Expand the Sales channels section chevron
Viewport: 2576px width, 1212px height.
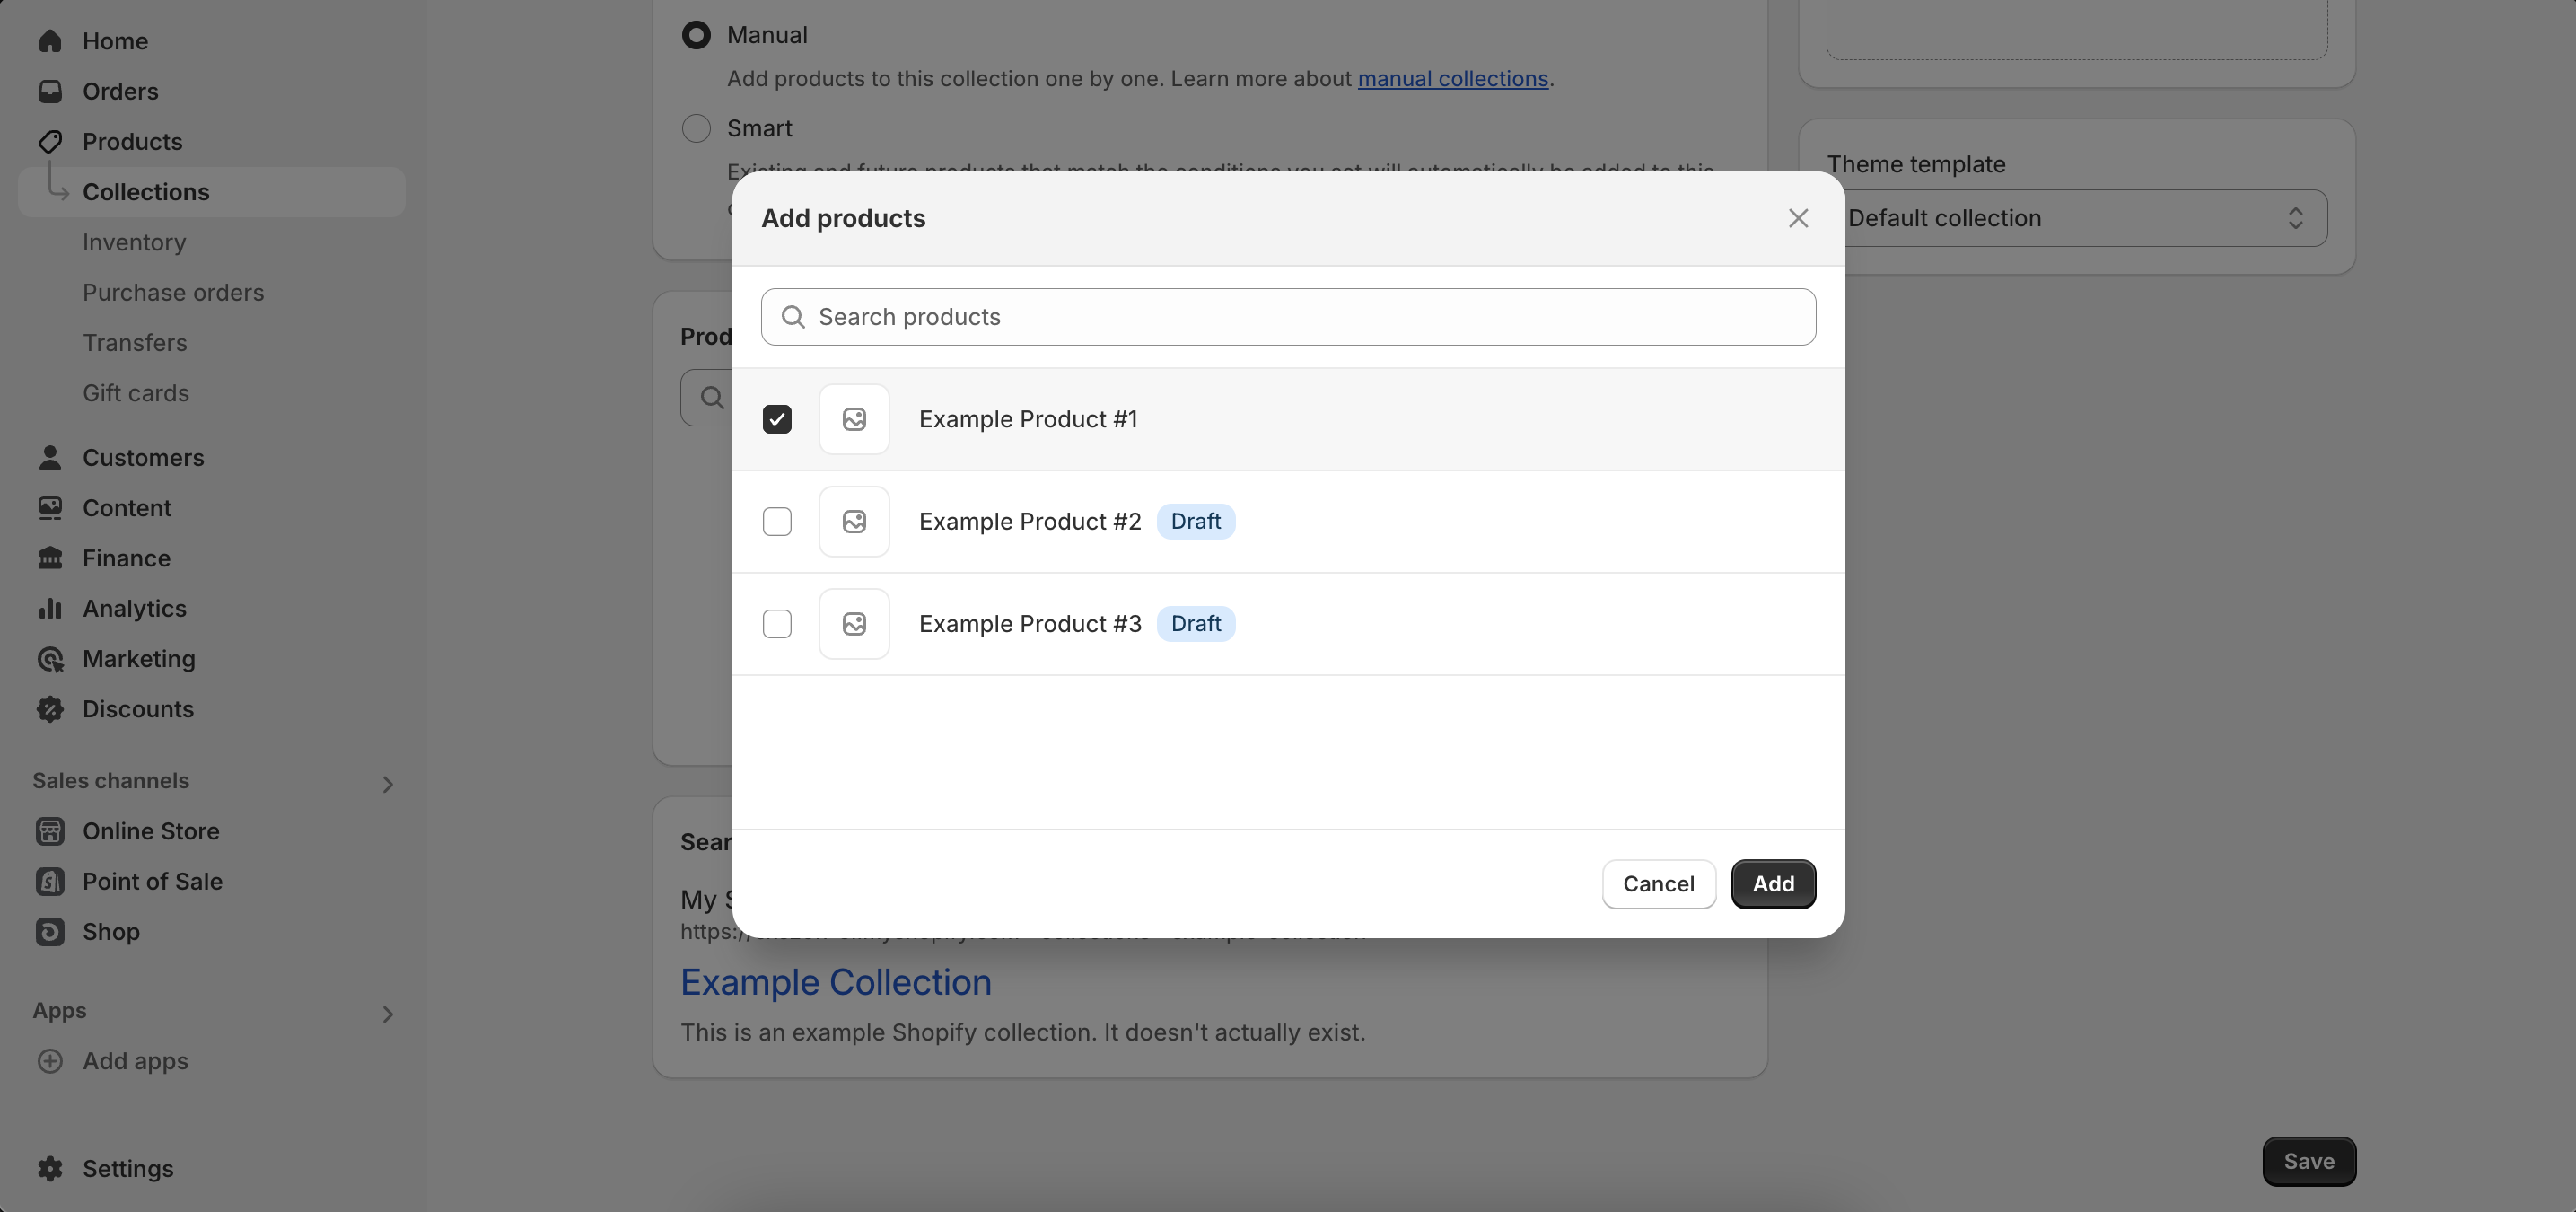click(x=388, y=784)
